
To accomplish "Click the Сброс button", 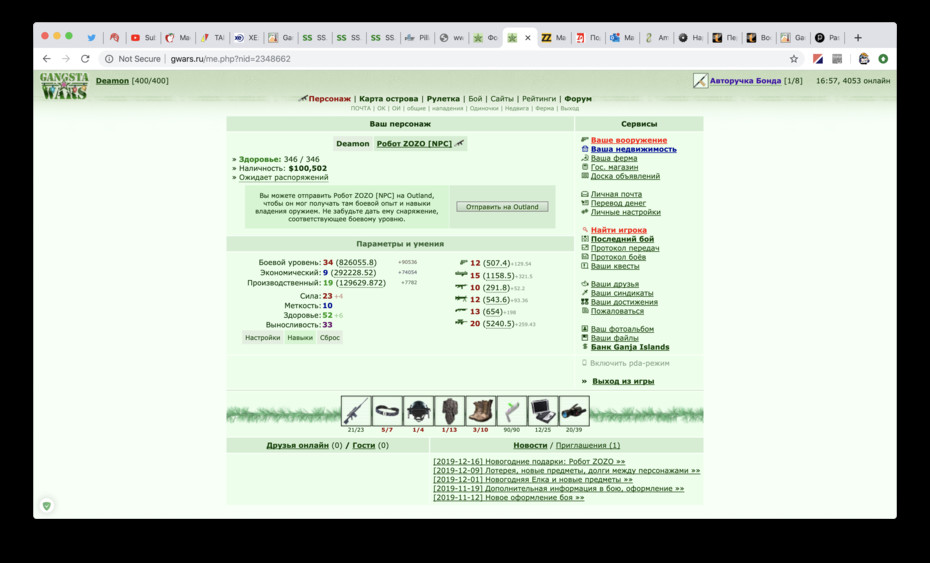I will coord(330,338).
